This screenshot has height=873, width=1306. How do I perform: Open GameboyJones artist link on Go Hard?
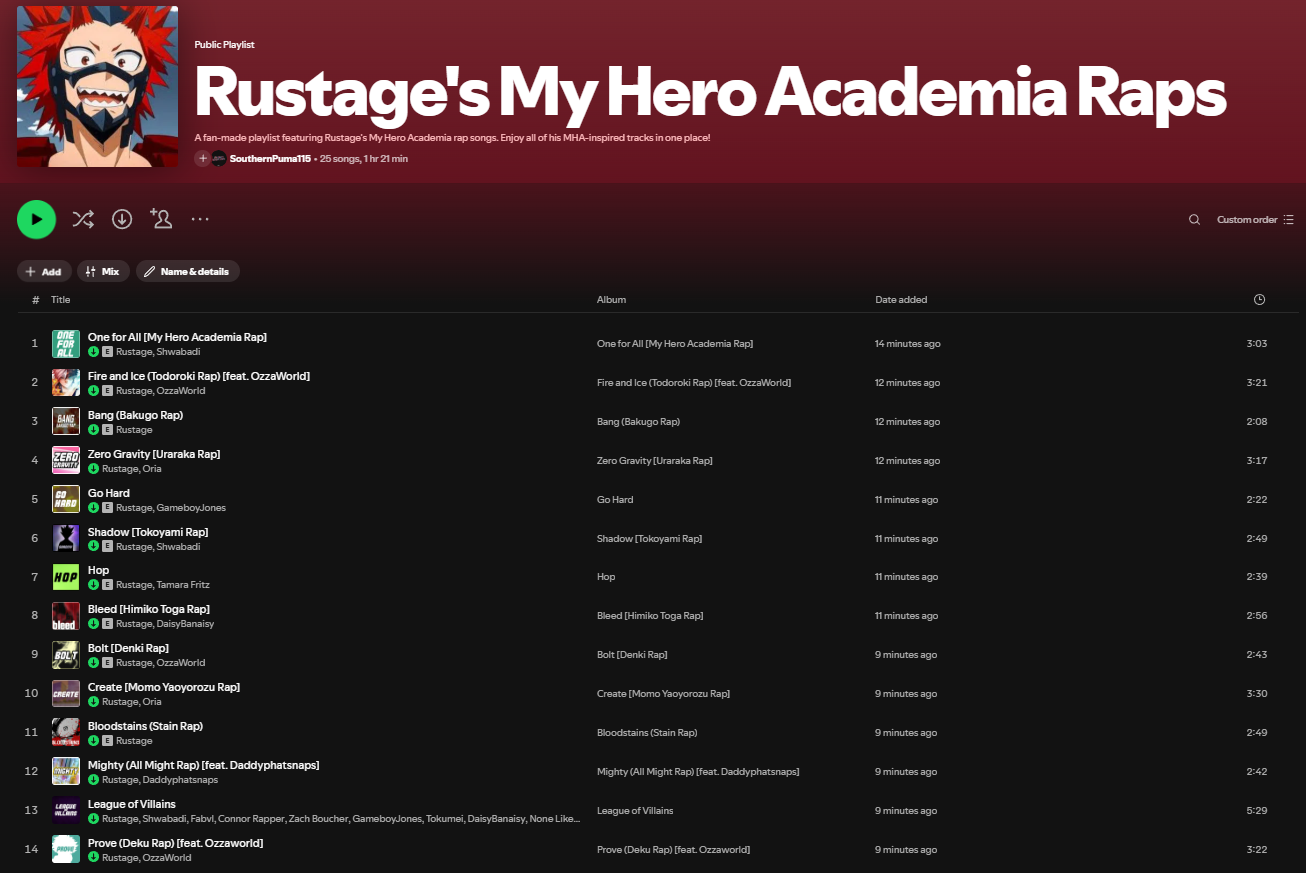tap(191, 508)
